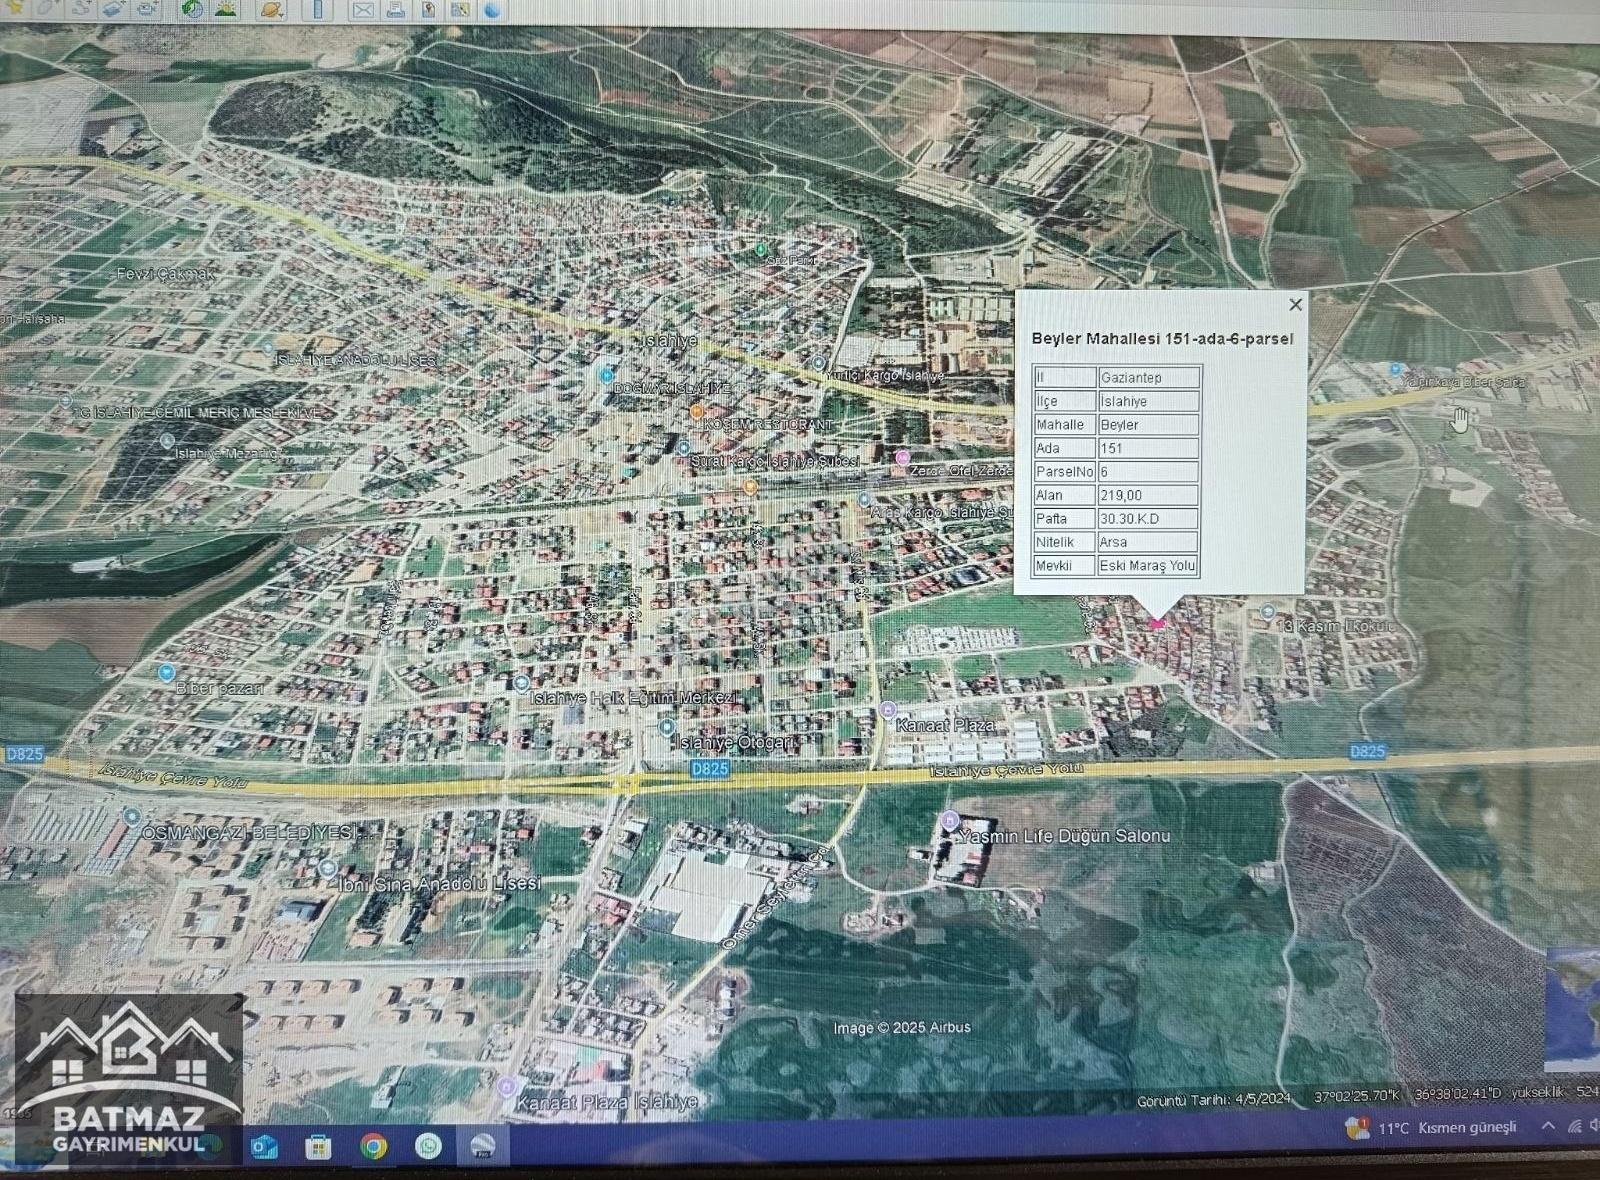
Task: Click the Sürat Kargo İslahiye Şubesi placemark
Action: 683,448
